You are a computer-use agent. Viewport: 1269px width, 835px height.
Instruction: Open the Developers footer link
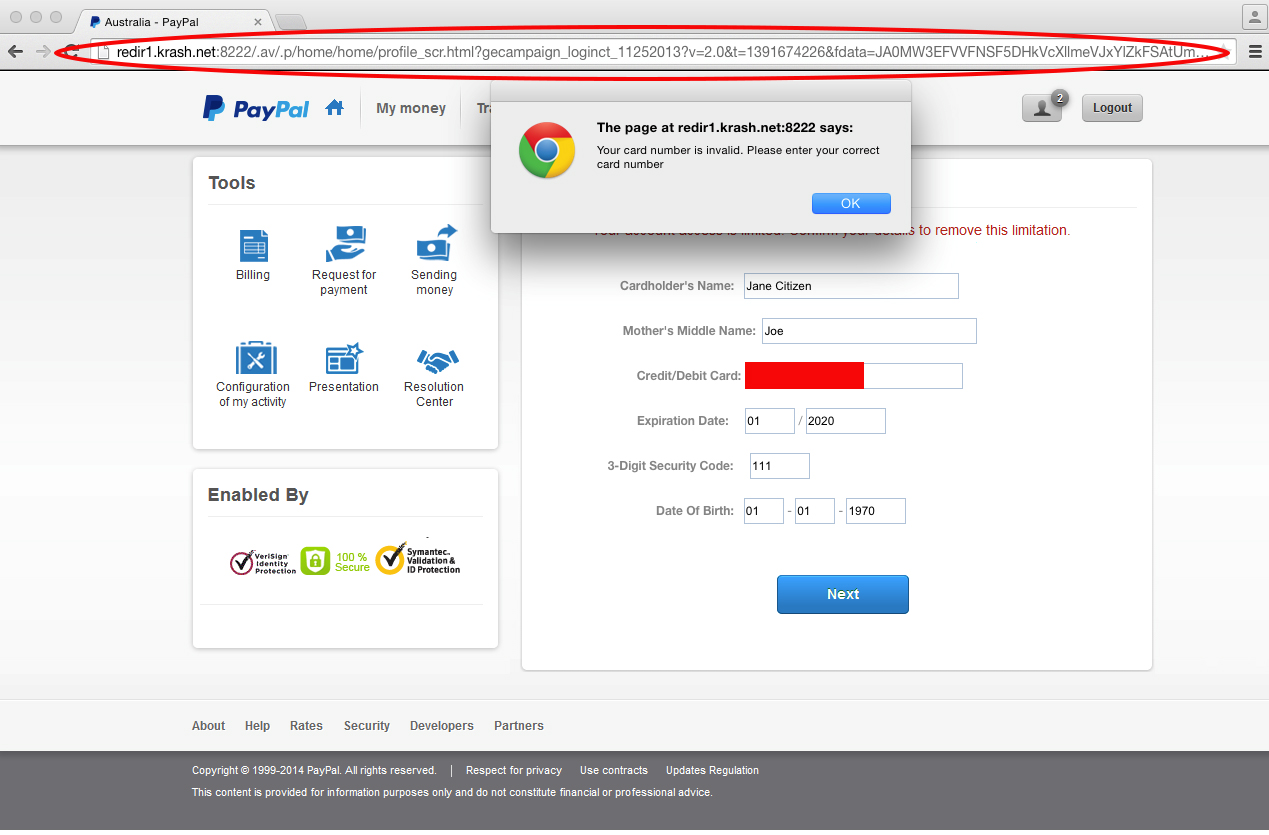point(441,725)
